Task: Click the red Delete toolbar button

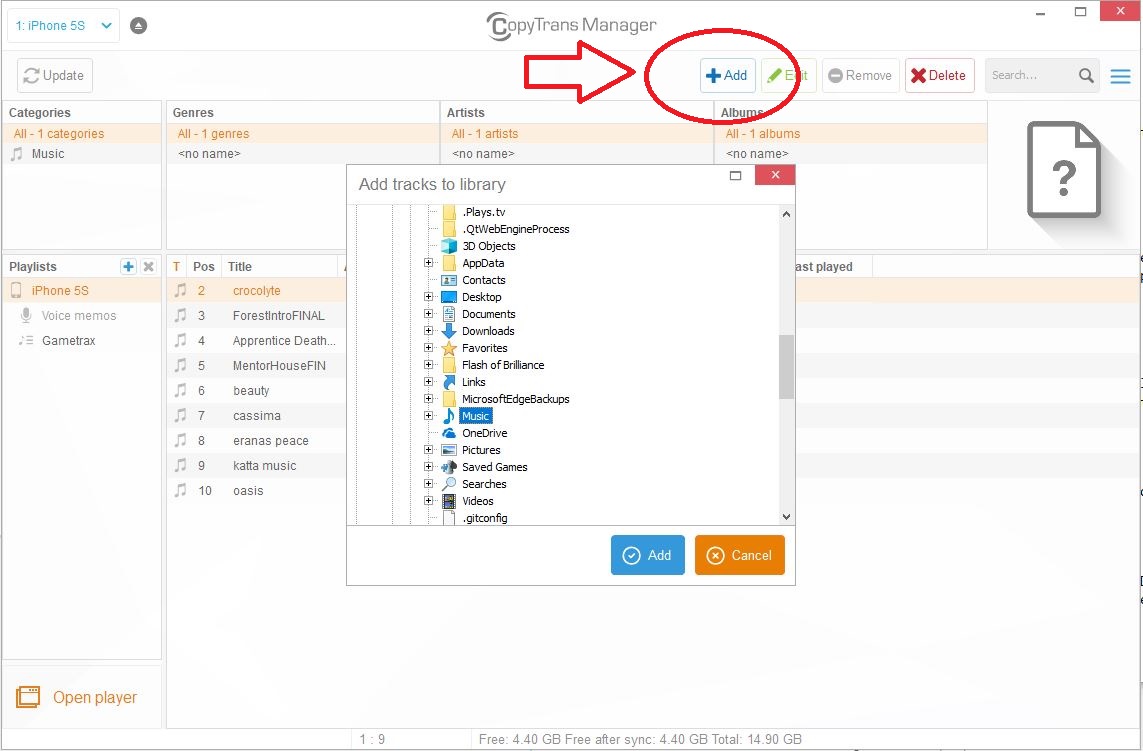Action: (x=939, y=76)
